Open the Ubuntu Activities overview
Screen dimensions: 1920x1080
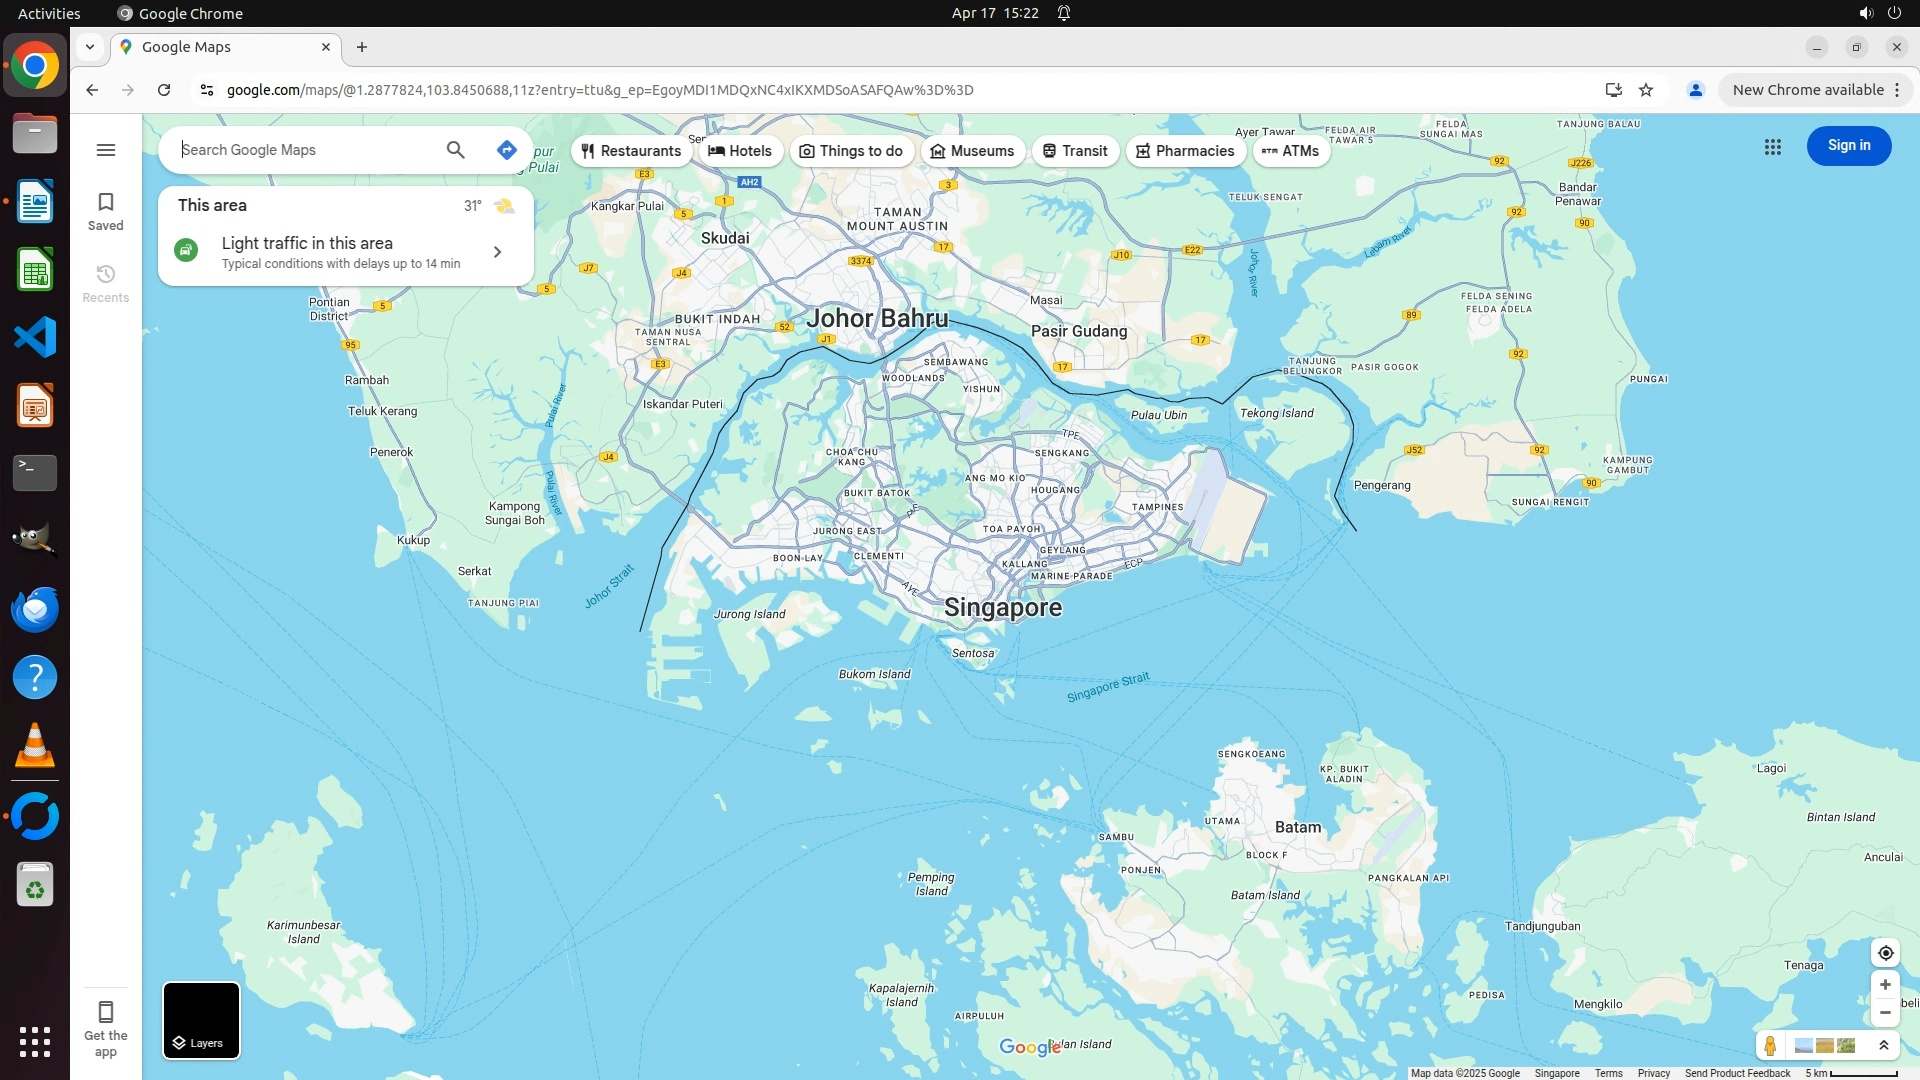pyautogui.click(x=49, y=13)
